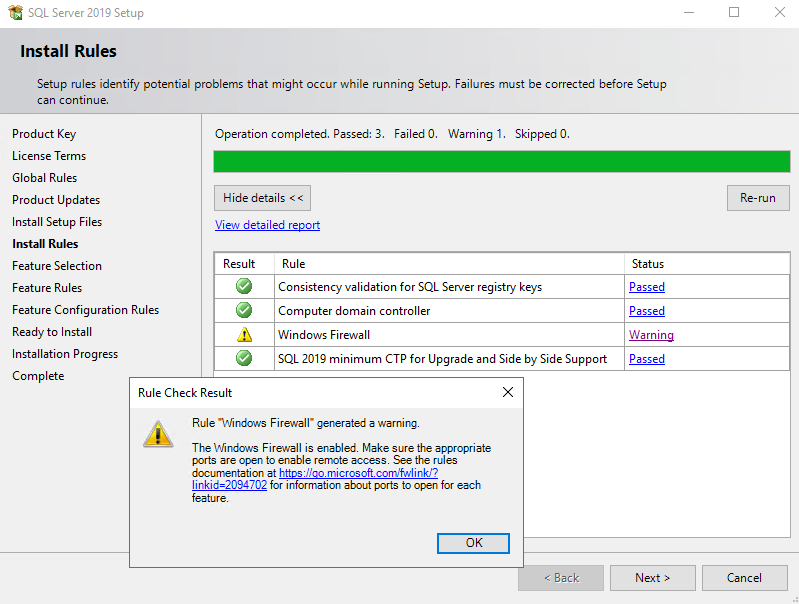Close the Rule Check Result dialog with X
This screenshot has height=604, width=799.
coord(508,392)
